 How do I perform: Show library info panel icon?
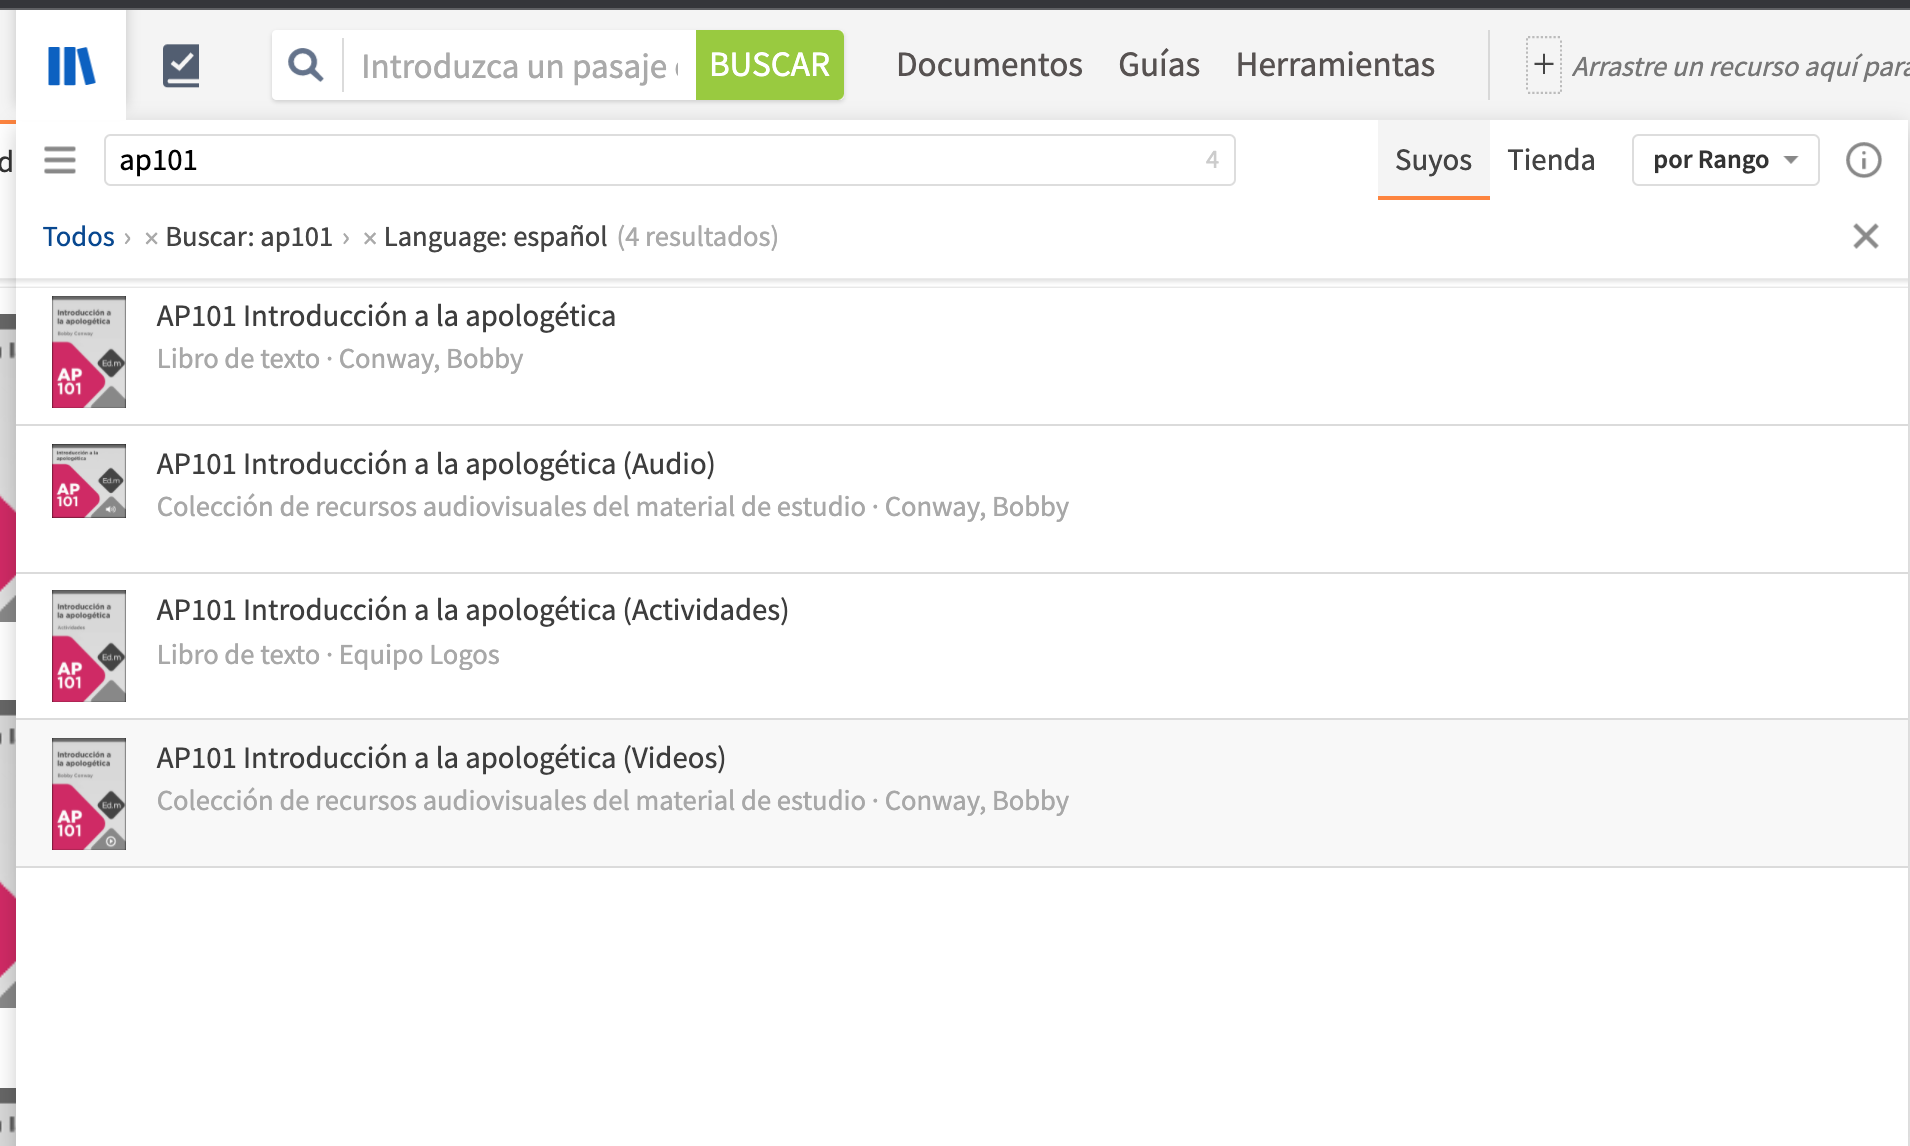click(x=1863, y=160)
